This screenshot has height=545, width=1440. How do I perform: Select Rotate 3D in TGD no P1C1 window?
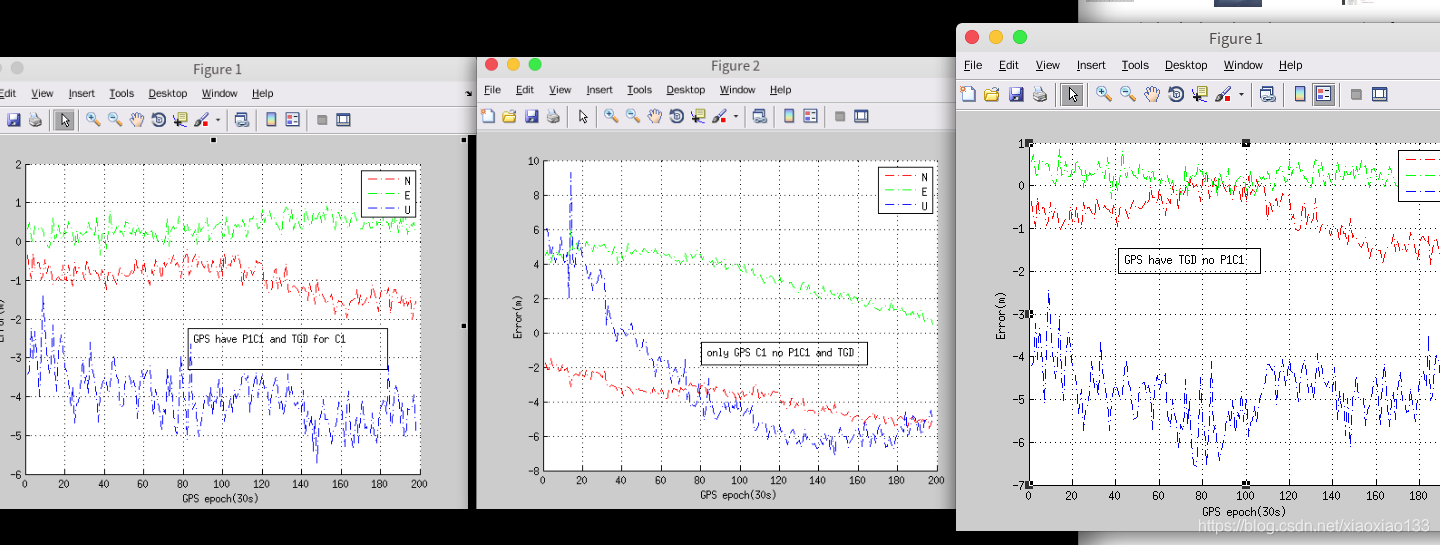tap(1176, 94)
